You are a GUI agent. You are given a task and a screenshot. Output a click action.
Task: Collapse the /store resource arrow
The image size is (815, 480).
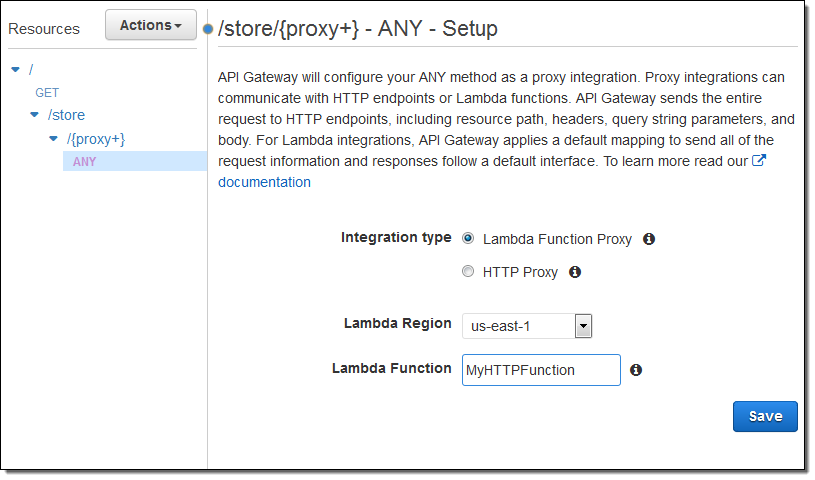35,115
